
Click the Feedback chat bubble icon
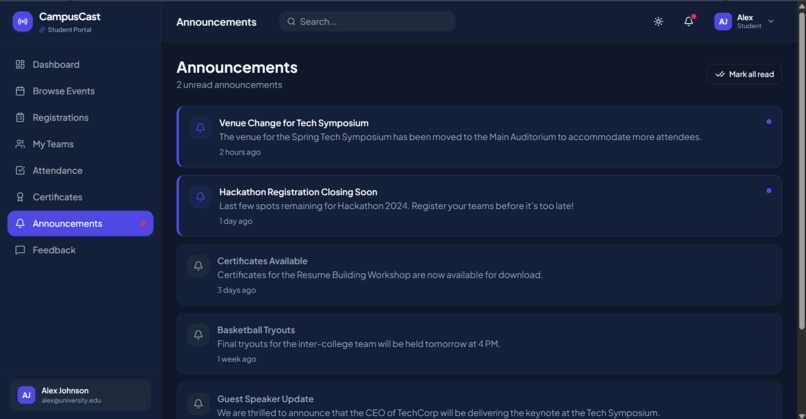[20, 250]
